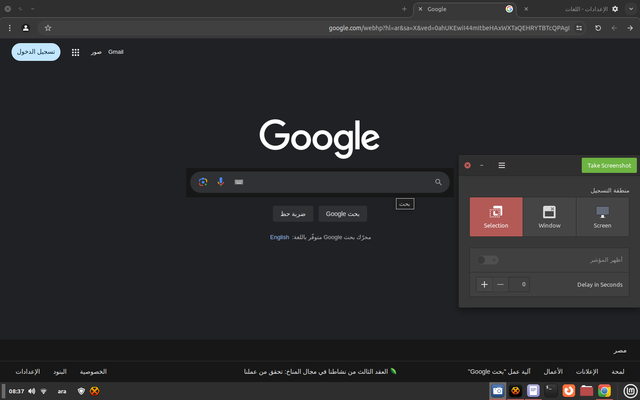
Task: Click the black-orange hexagon app in taskbar
Action: pos(516,391)
